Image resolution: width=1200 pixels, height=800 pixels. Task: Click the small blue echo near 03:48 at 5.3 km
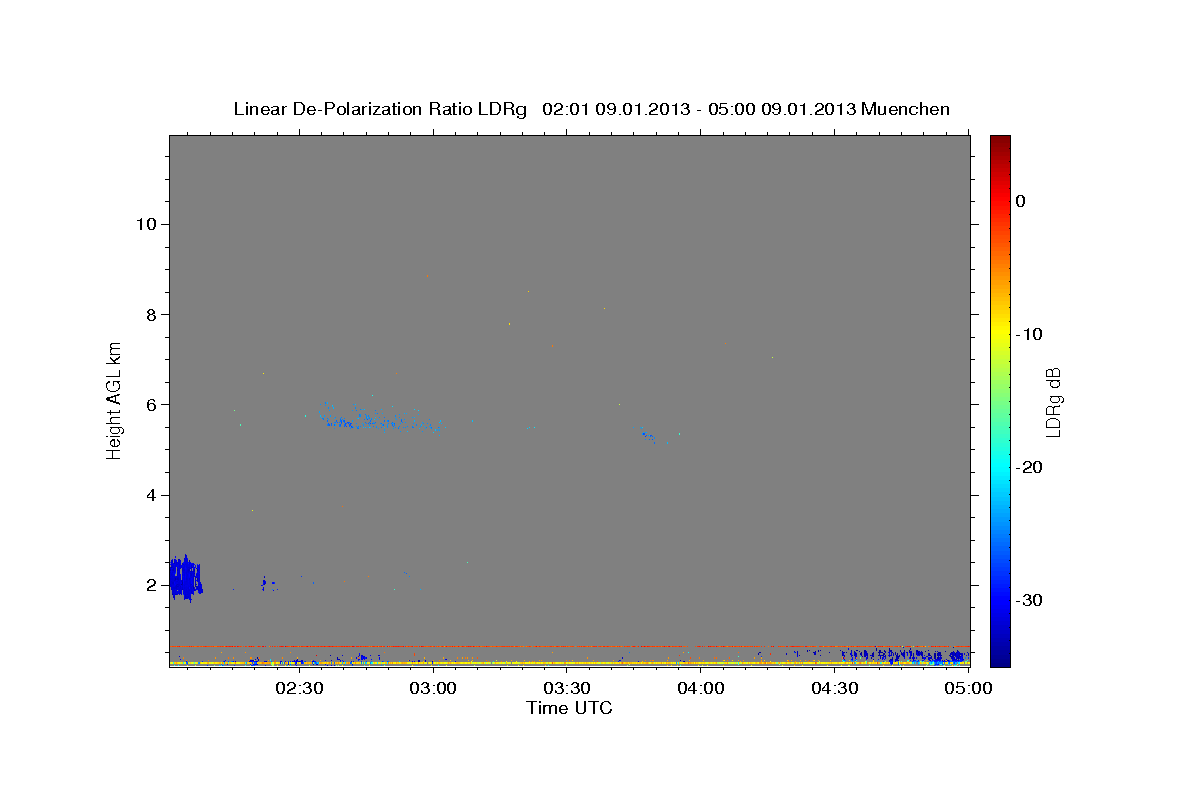(649, 437)
